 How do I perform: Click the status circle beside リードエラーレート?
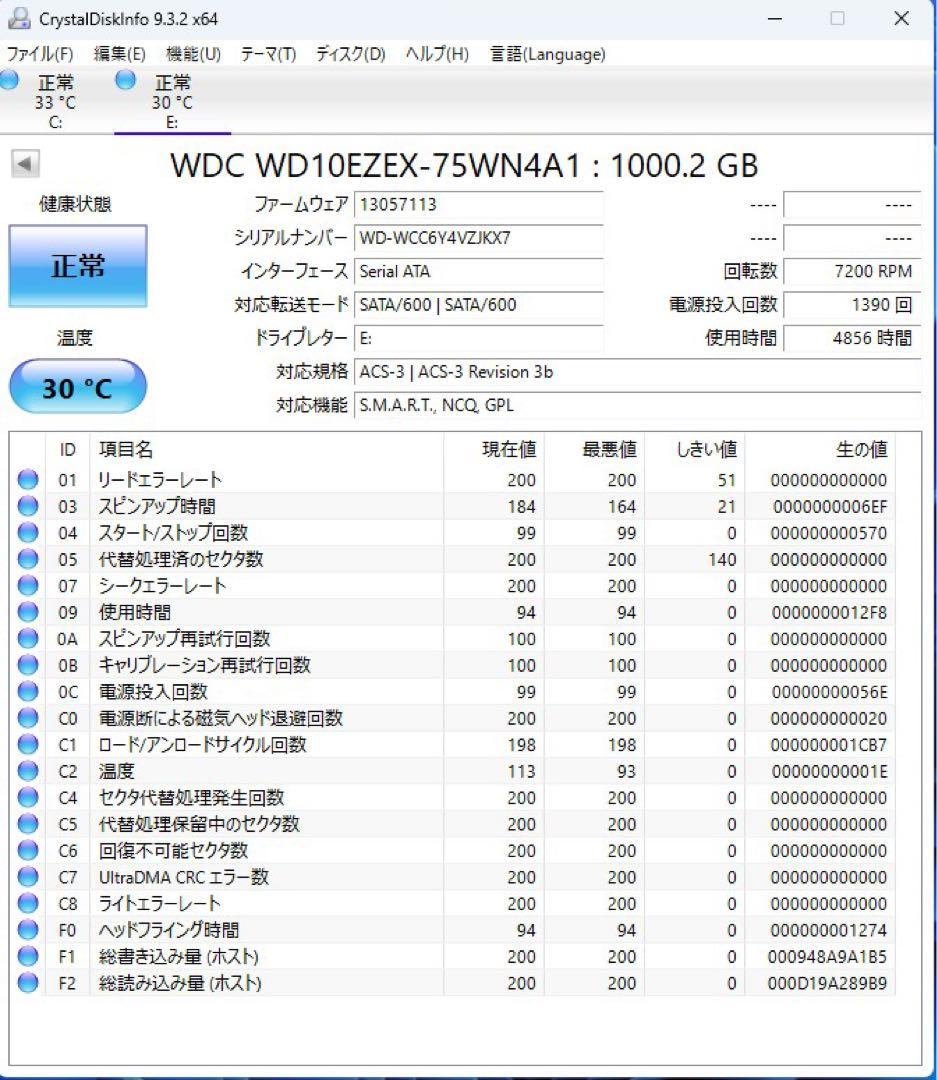[x=28, y=479]
